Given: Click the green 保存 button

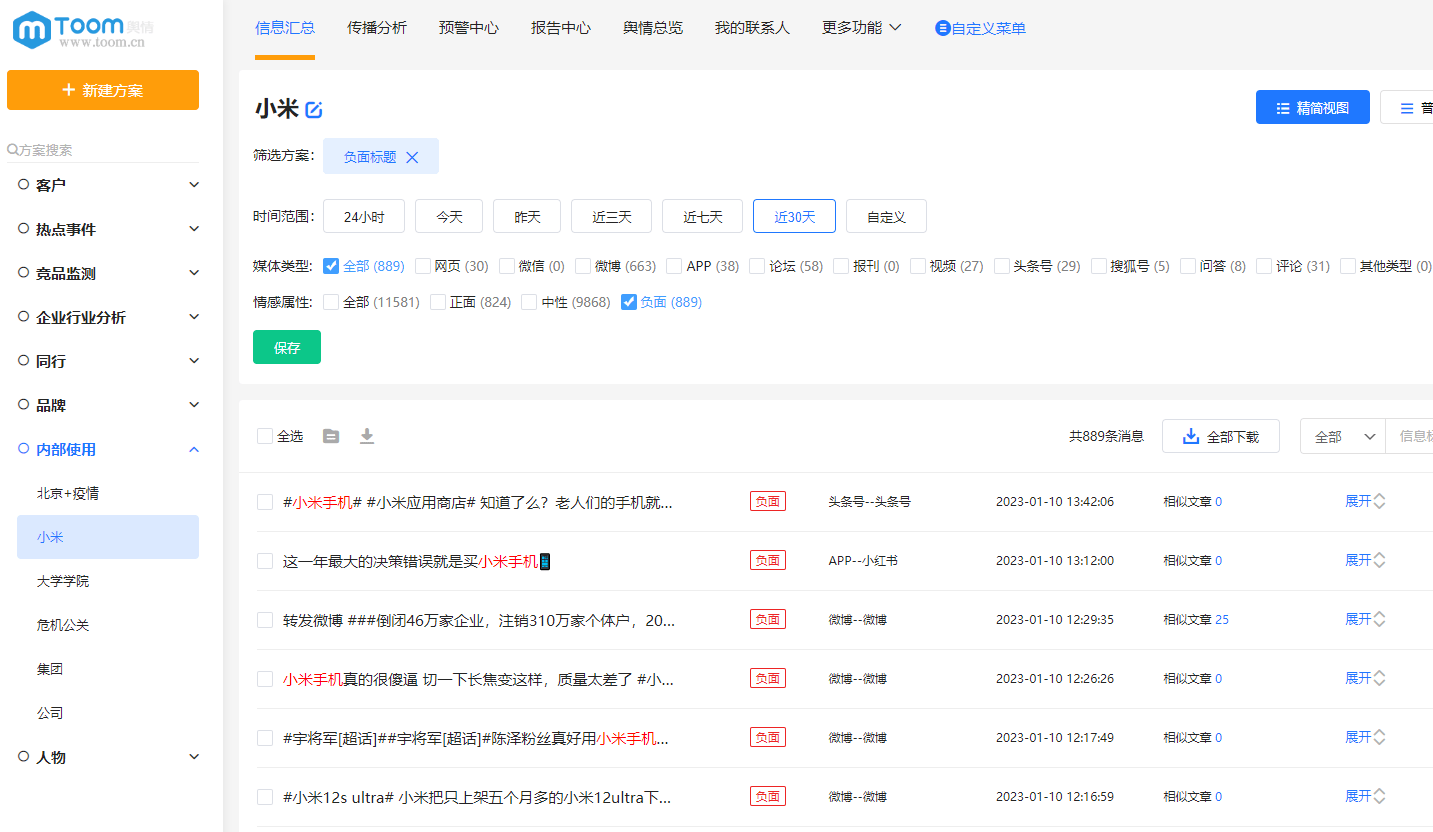Looking at the screenshot, I should point(287,347).
